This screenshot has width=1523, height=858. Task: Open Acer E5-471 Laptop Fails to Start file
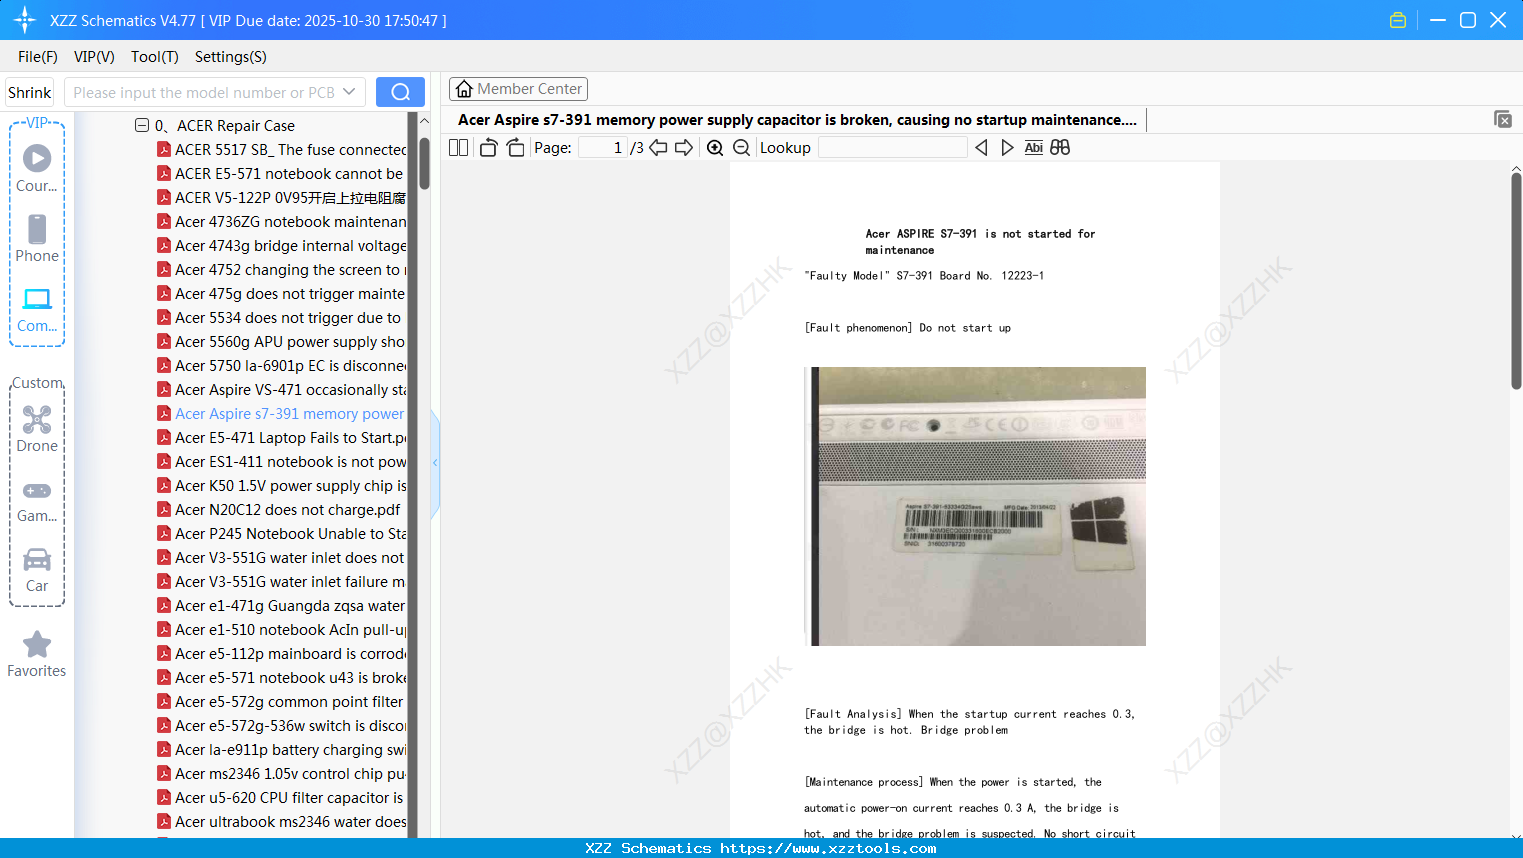(x=282, y=438)
